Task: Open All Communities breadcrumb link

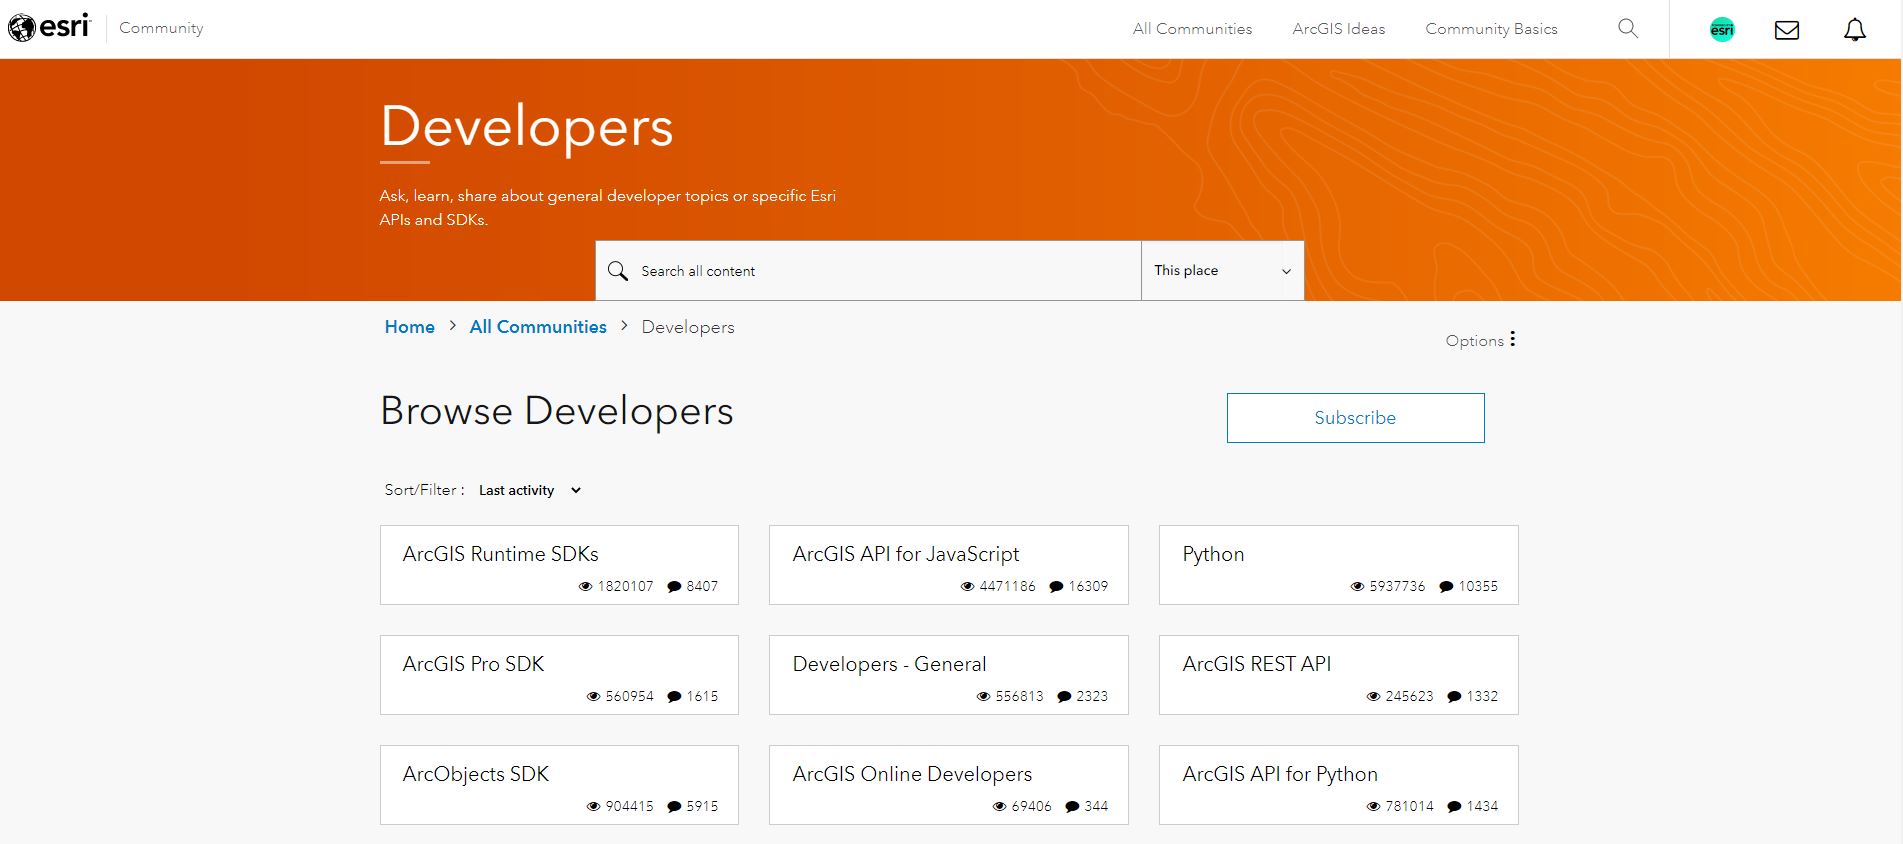Action: [x=538, y=327]
